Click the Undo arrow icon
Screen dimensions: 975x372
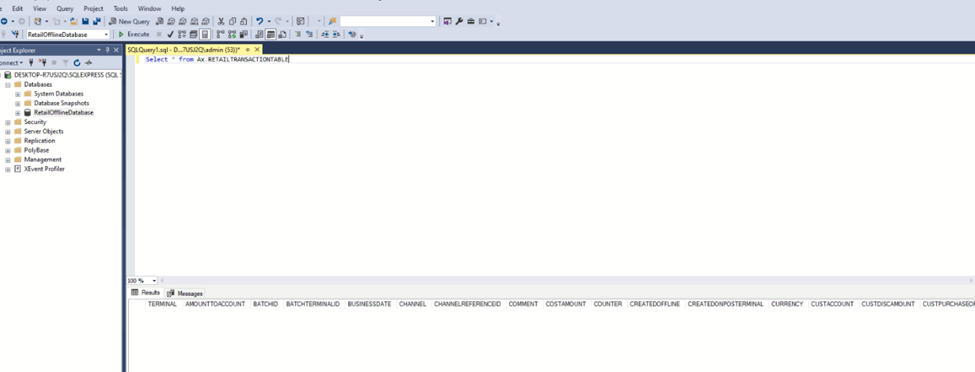(259, 21)
